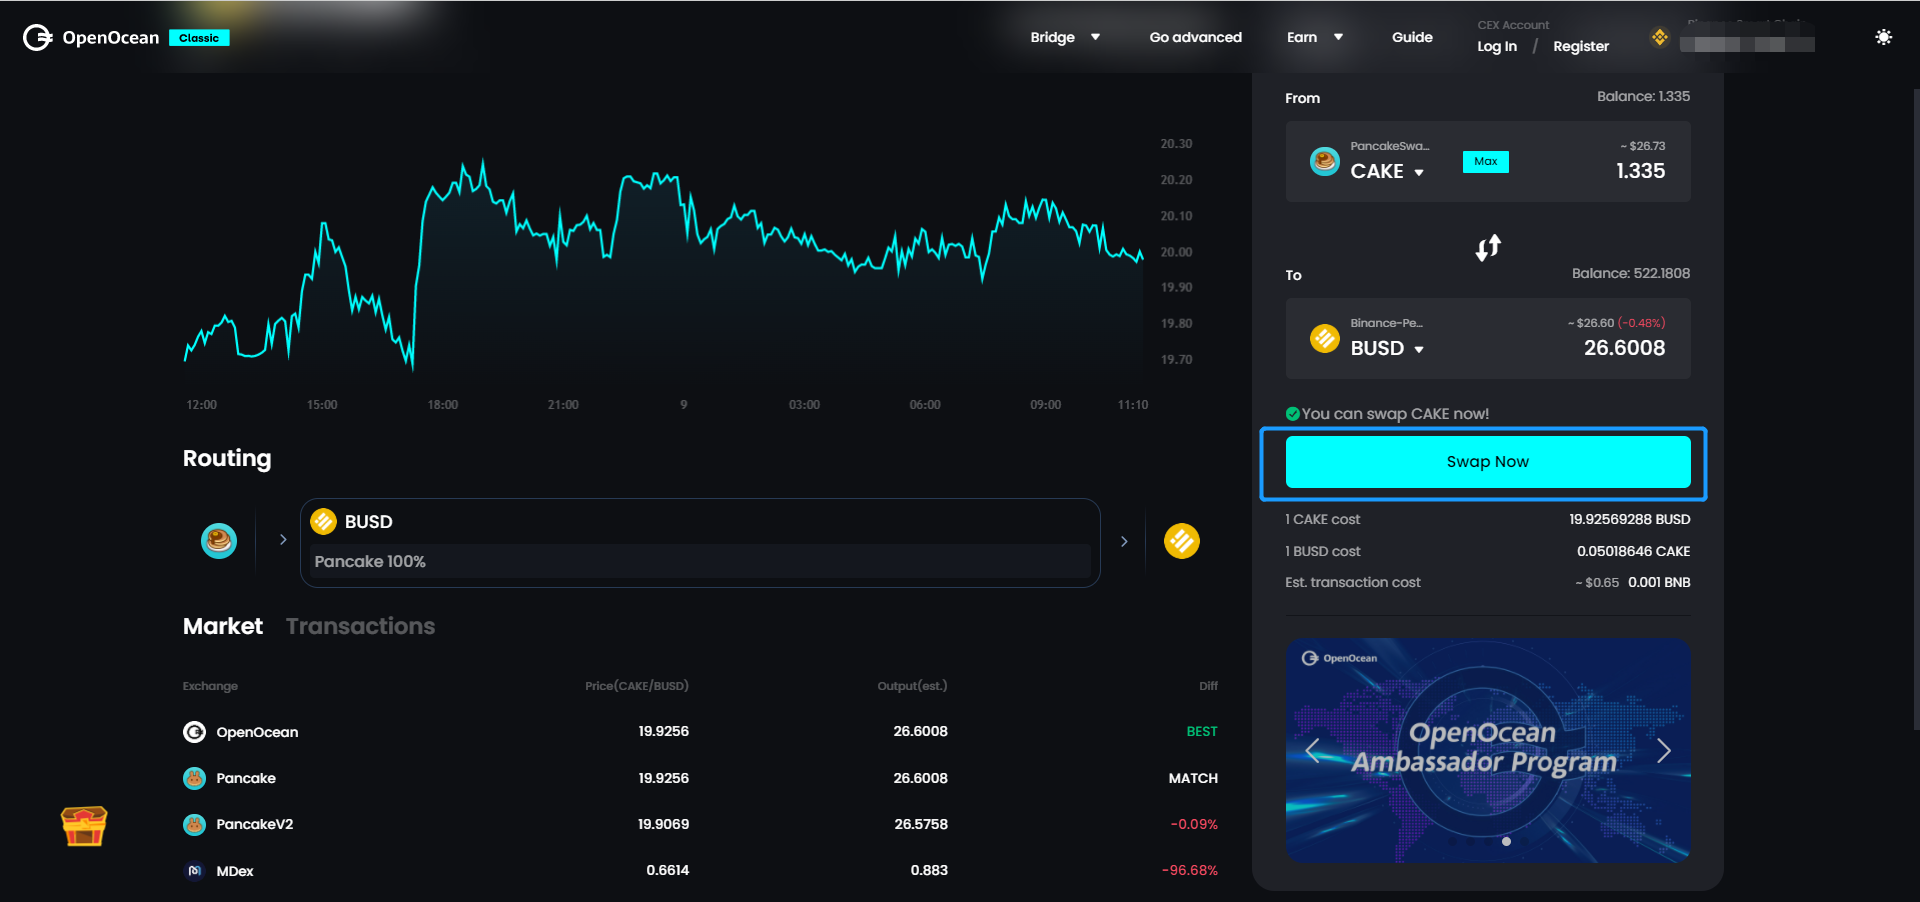Click the 0.05018646 CAKE cost value

(1633, 551)
